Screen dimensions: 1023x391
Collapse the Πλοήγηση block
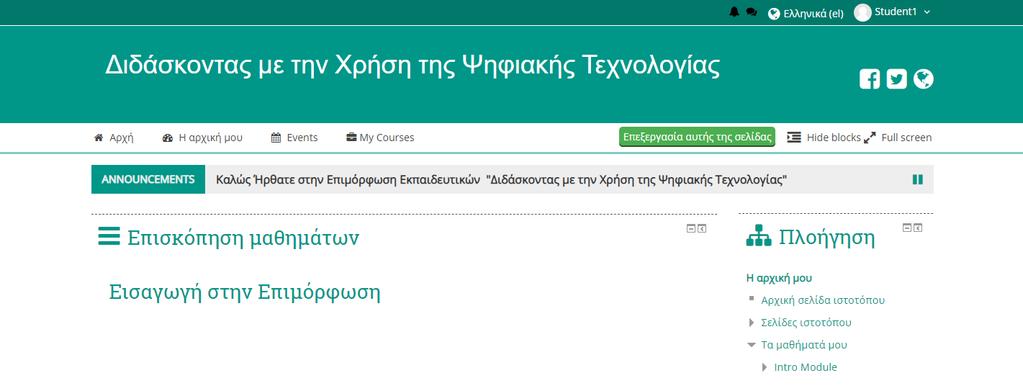click(x=907, y=228)
